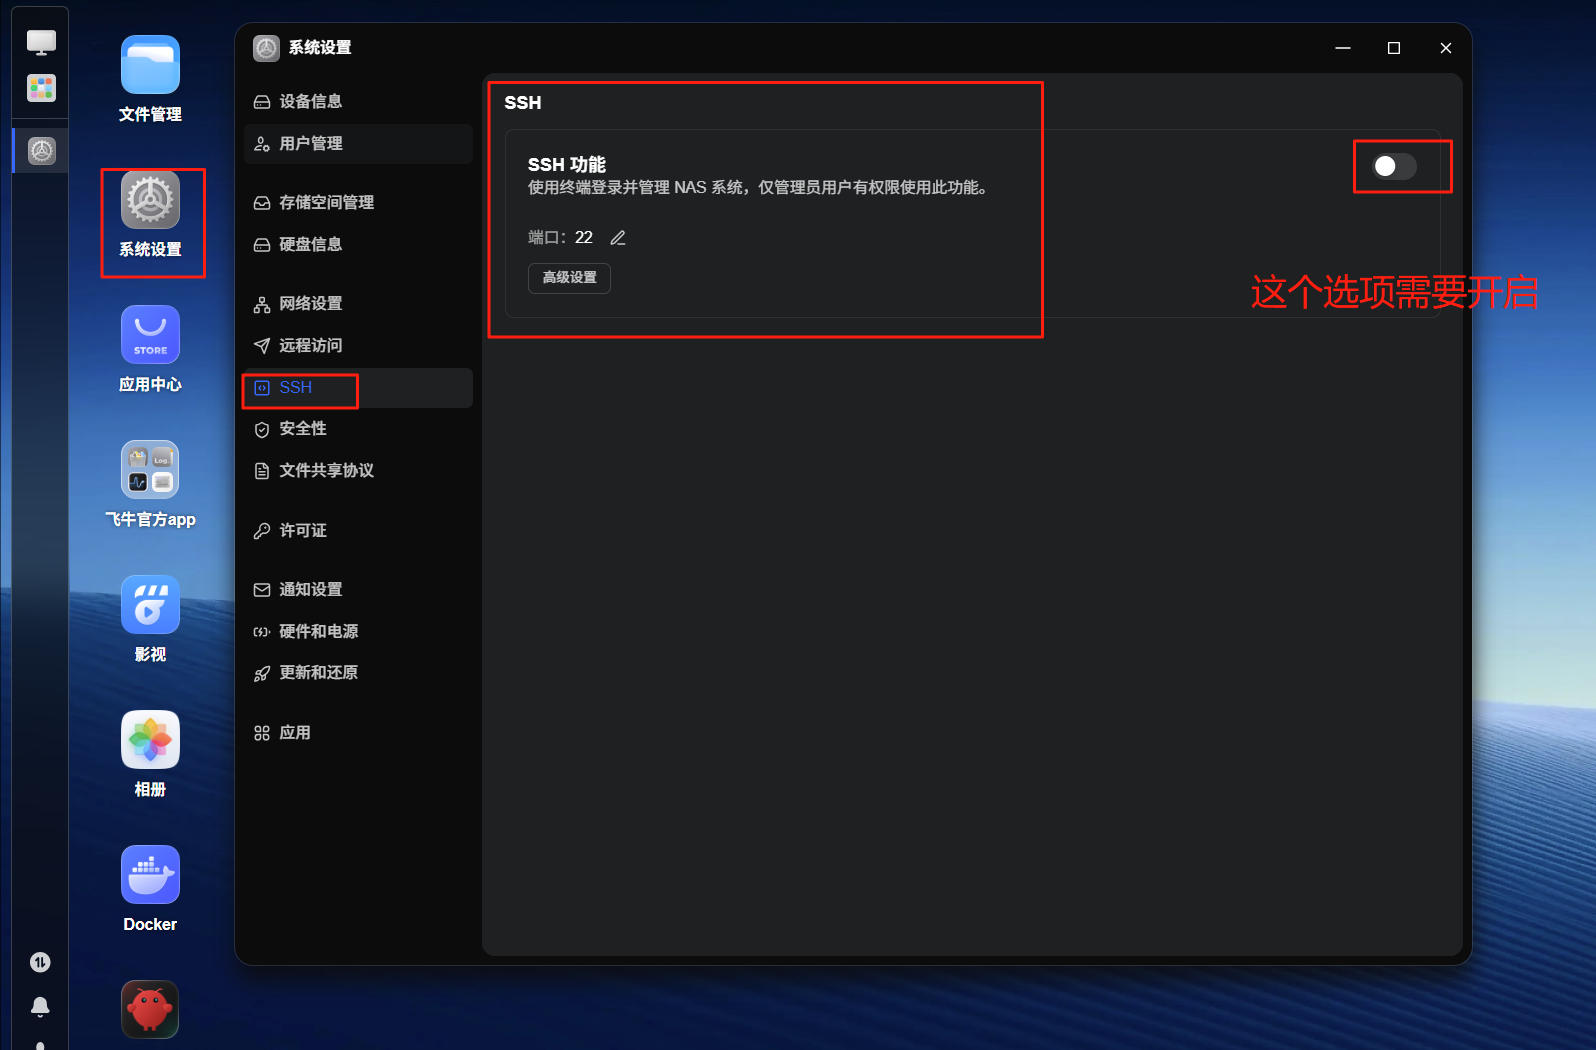The image size is (1596, 1050).
Task: Maximize the 系统设置 window
Action: click(x=1394, y=48)
